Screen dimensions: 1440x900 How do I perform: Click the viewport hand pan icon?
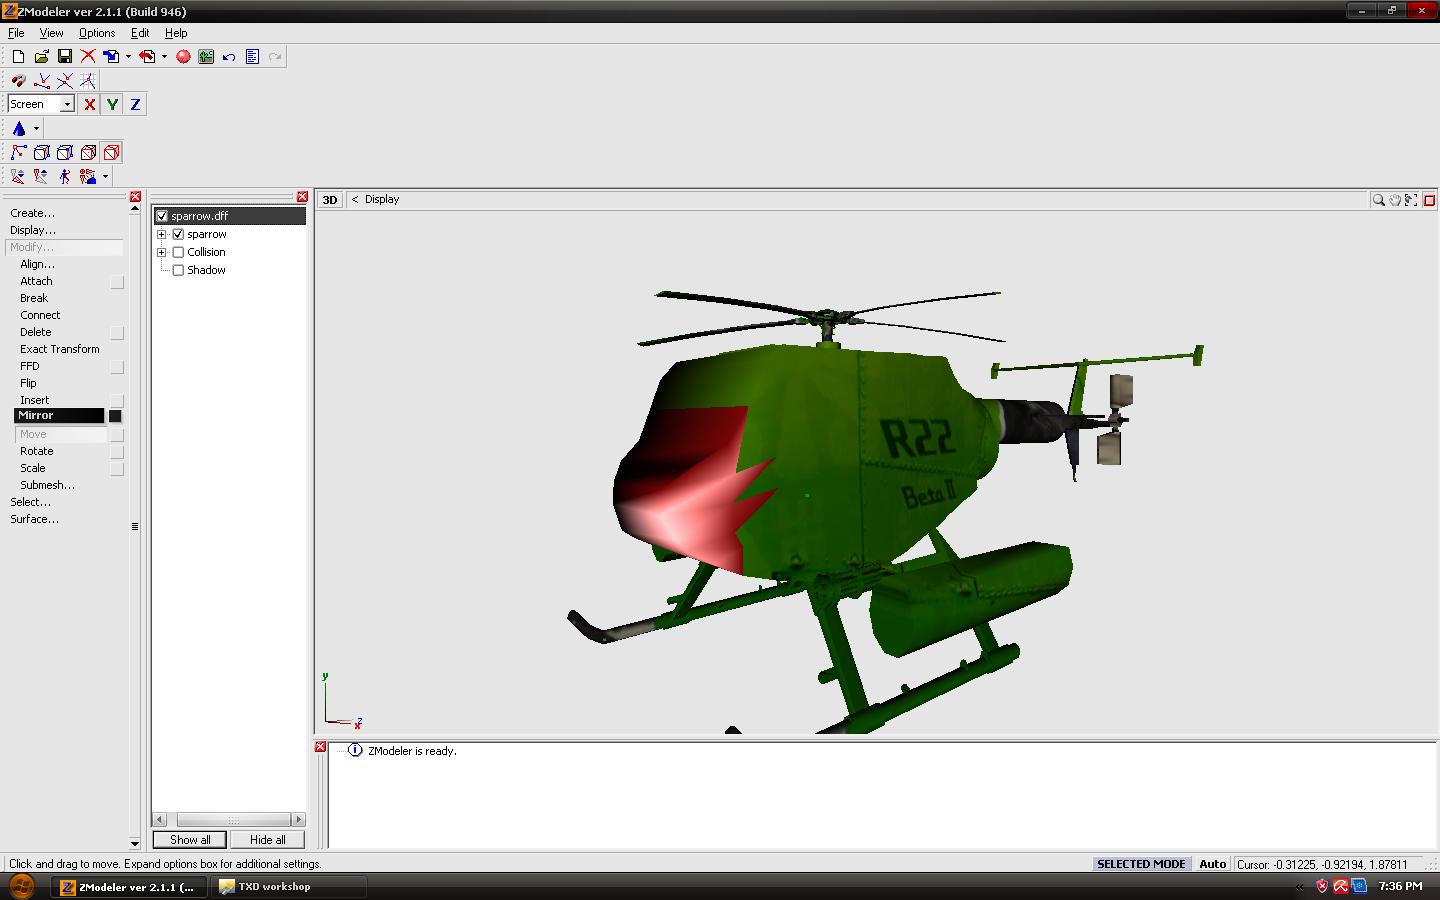pyautogui.click(x=1395, y=200)
